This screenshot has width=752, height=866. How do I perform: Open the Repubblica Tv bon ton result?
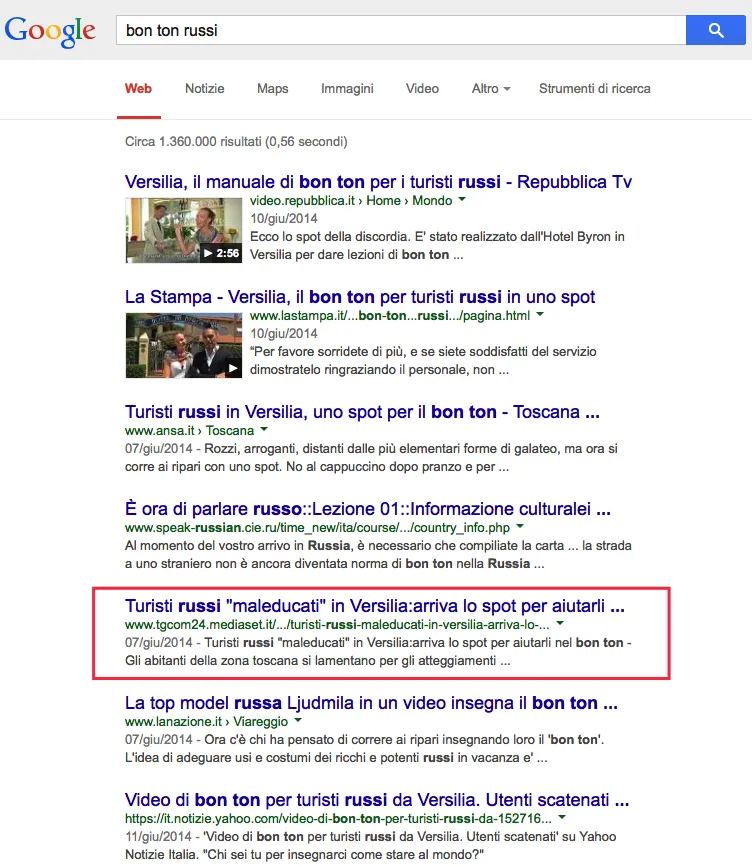coord(378,182)
